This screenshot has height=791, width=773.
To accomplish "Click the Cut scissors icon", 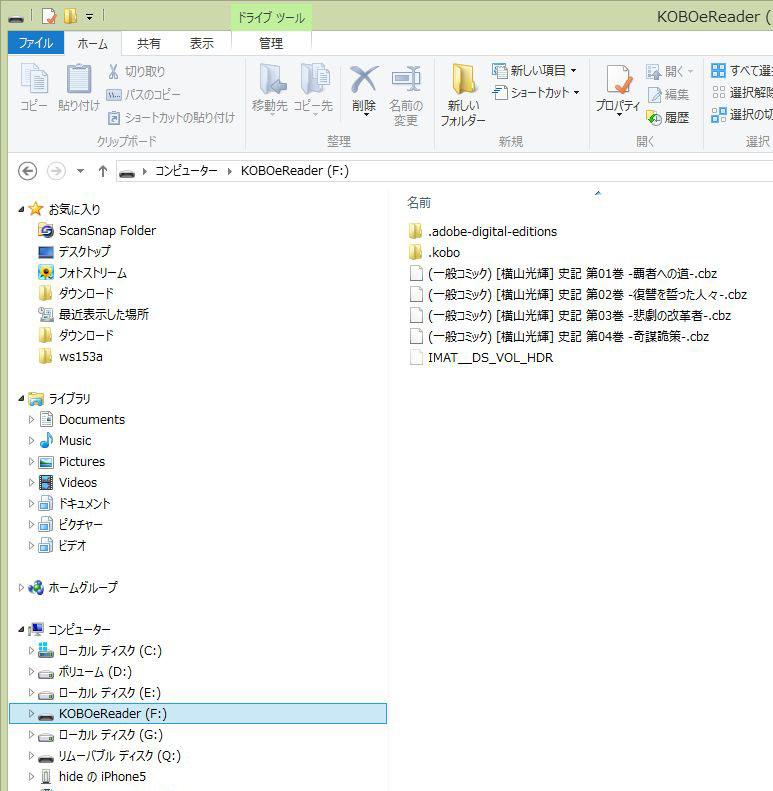I will pyautogui.click(x=114, y=72).
